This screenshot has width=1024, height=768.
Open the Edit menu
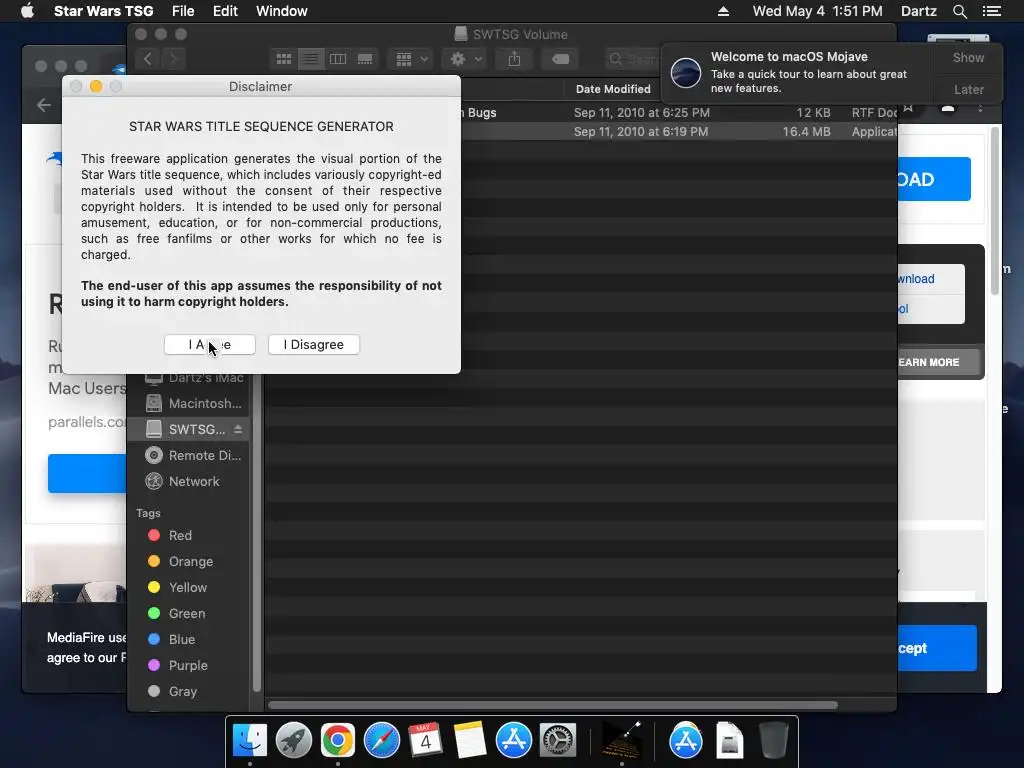tap(225, 11)
